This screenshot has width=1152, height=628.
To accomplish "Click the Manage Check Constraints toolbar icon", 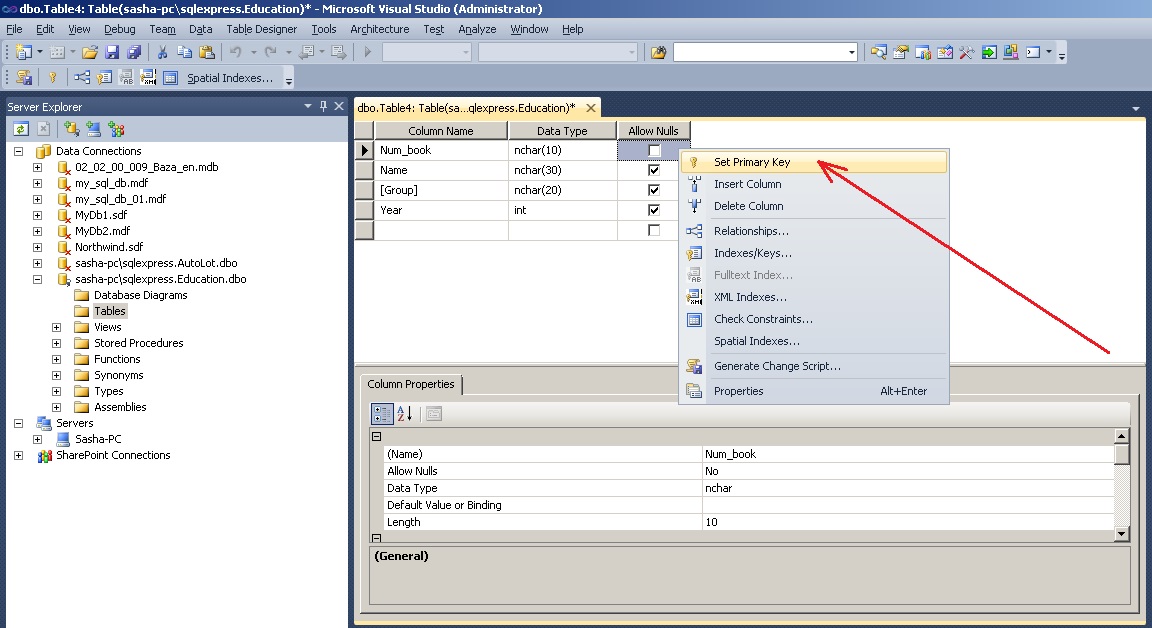I will [x=170, y=77].
